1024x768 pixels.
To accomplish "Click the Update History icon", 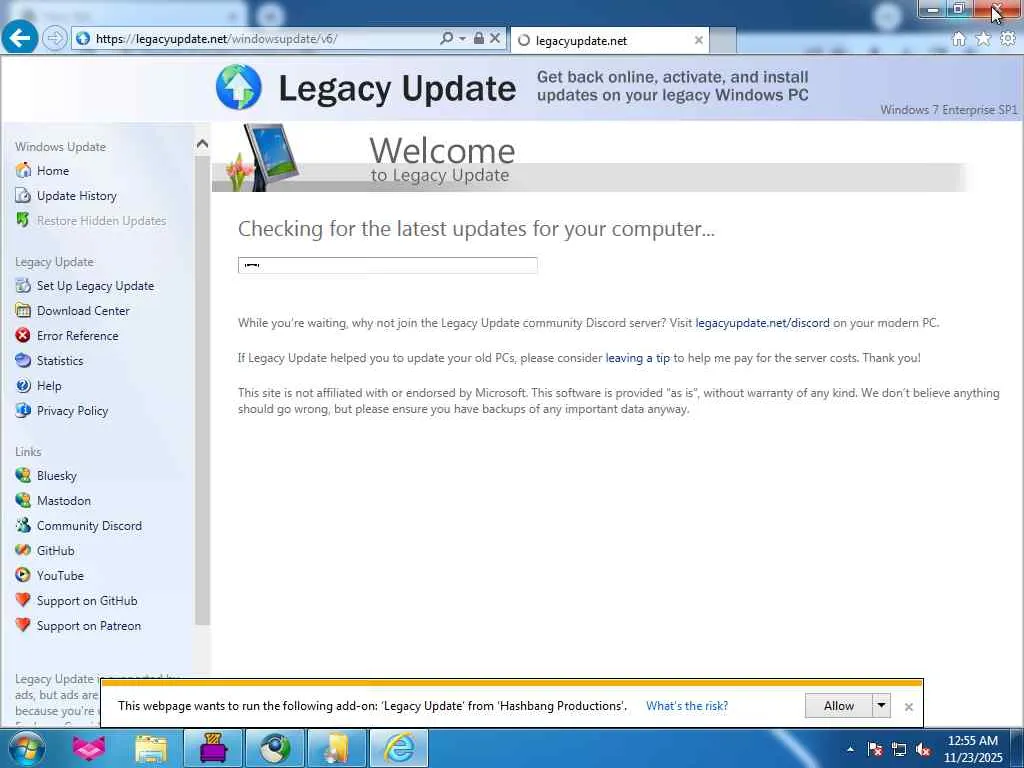I will tap(23, 196).
